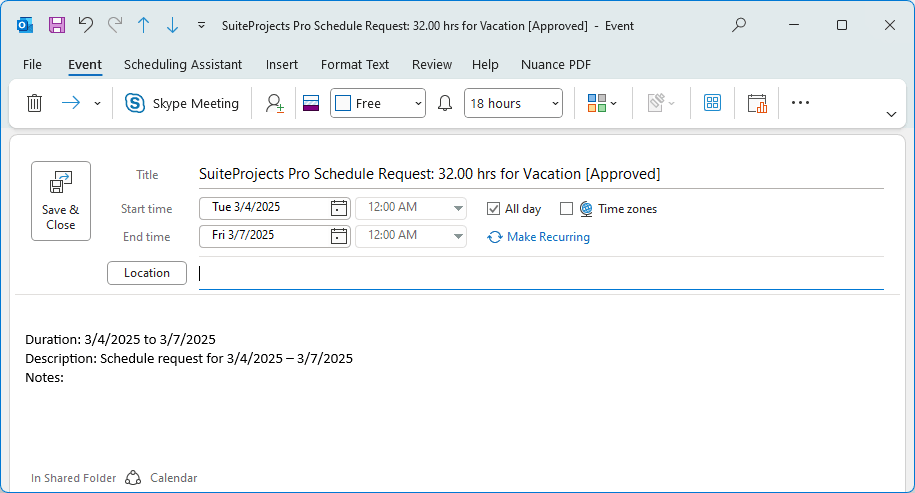Open the 18 hours reminder dropdown
The width and height of the screenshot is (915, 493).
pyautogui.click(x=514, y=103)
